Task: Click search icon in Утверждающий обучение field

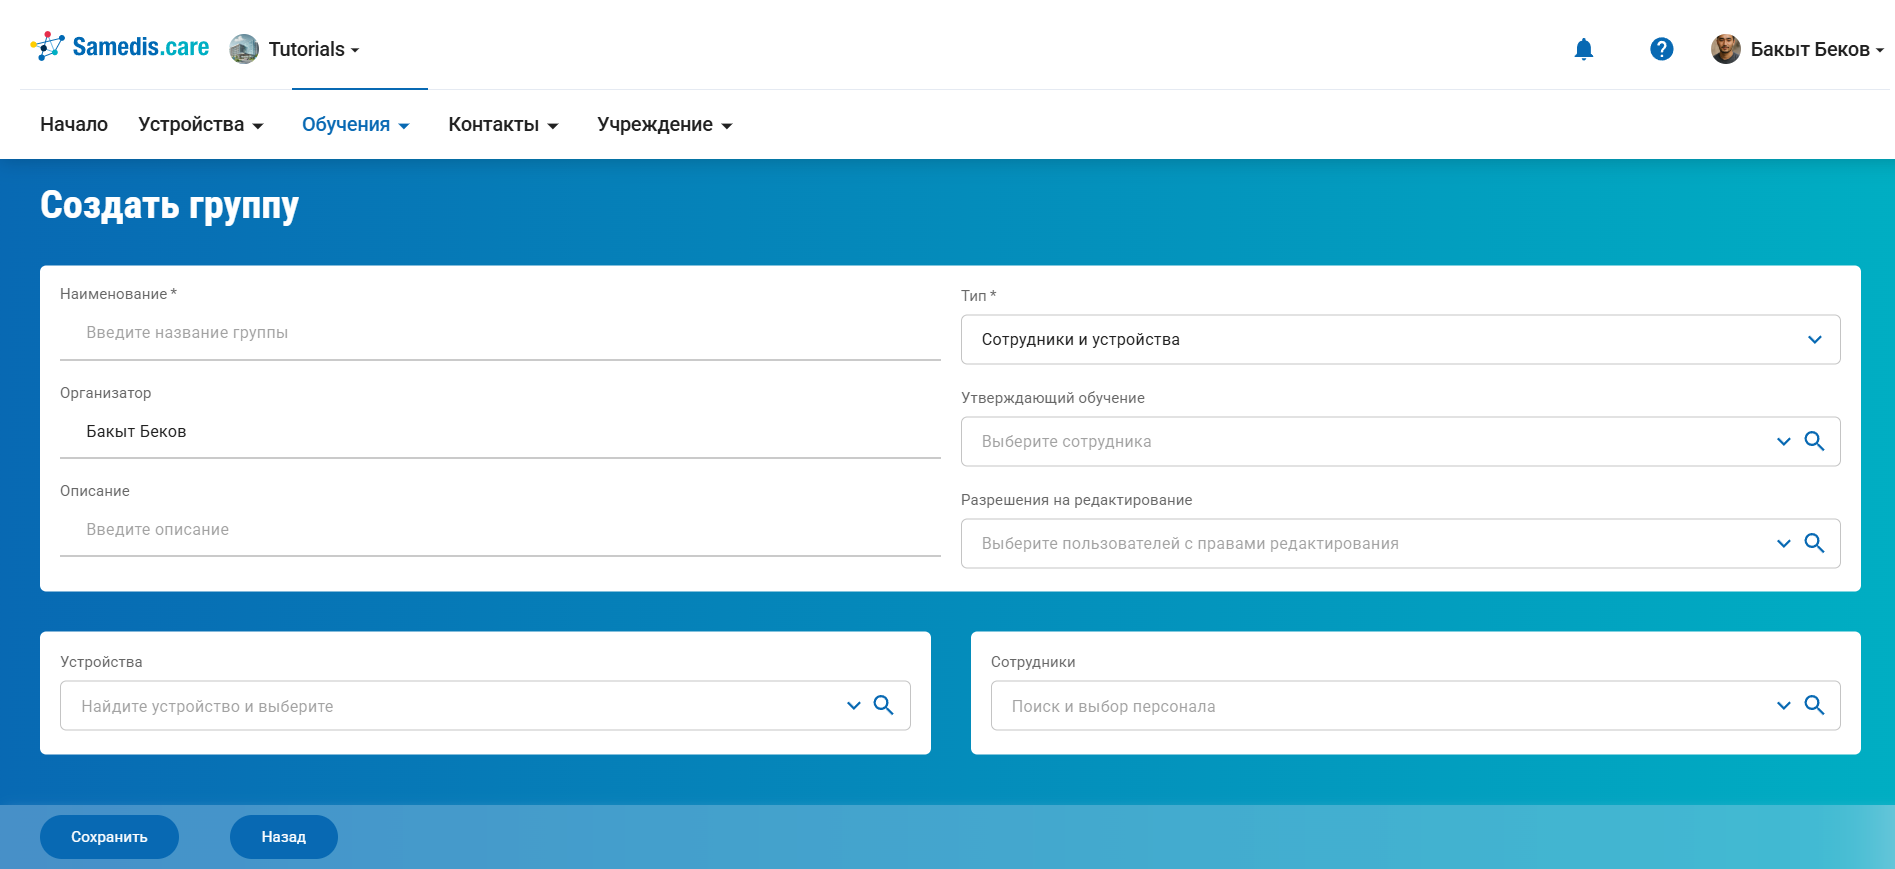Action: [1814, 441]
